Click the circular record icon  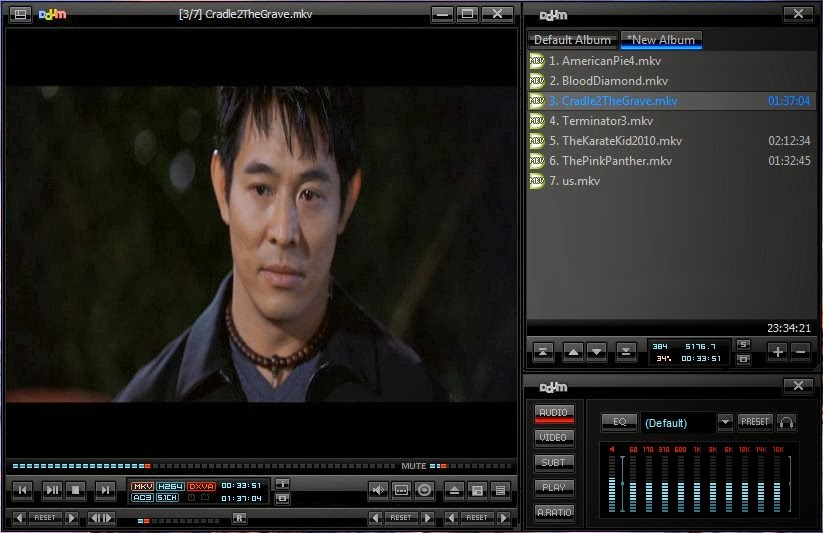pos(425,490)
